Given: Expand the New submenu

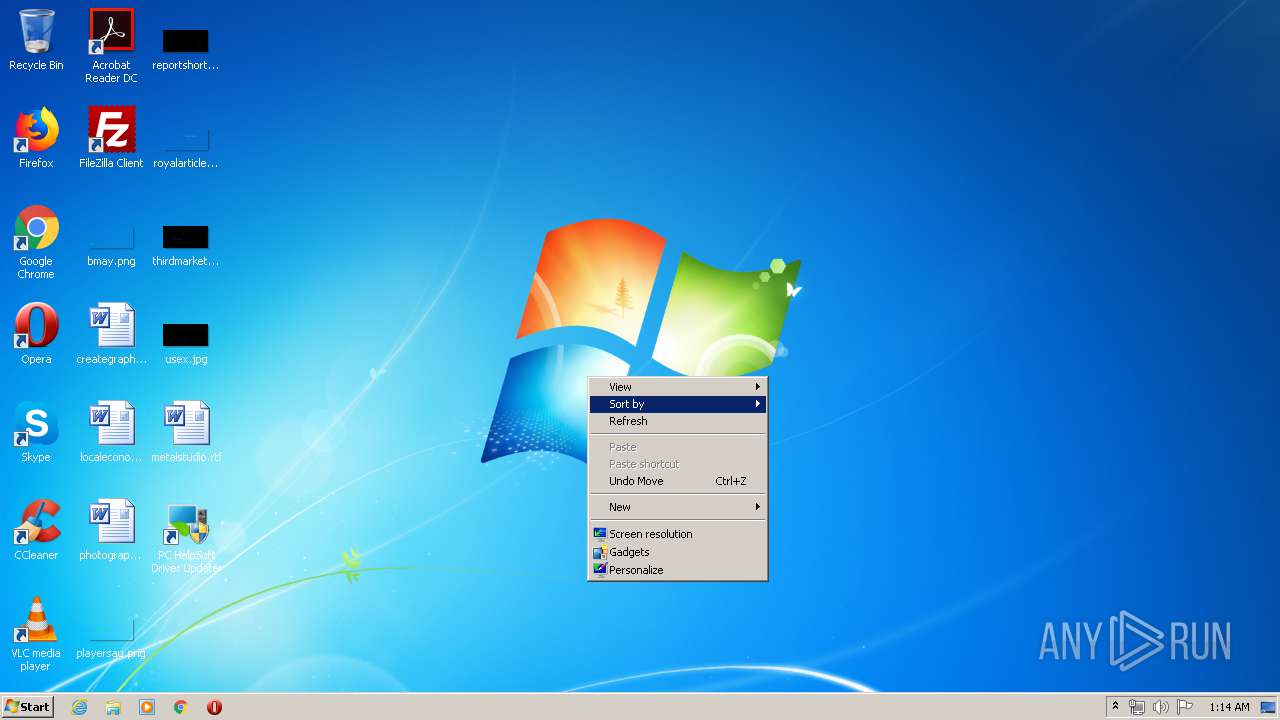Looking at the screenshot, I should pos(678,507).
